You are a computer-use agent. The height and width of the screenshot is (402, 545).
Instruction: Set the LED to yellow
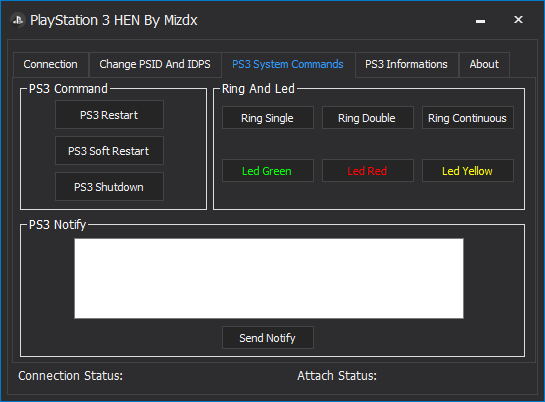(467, 171)
